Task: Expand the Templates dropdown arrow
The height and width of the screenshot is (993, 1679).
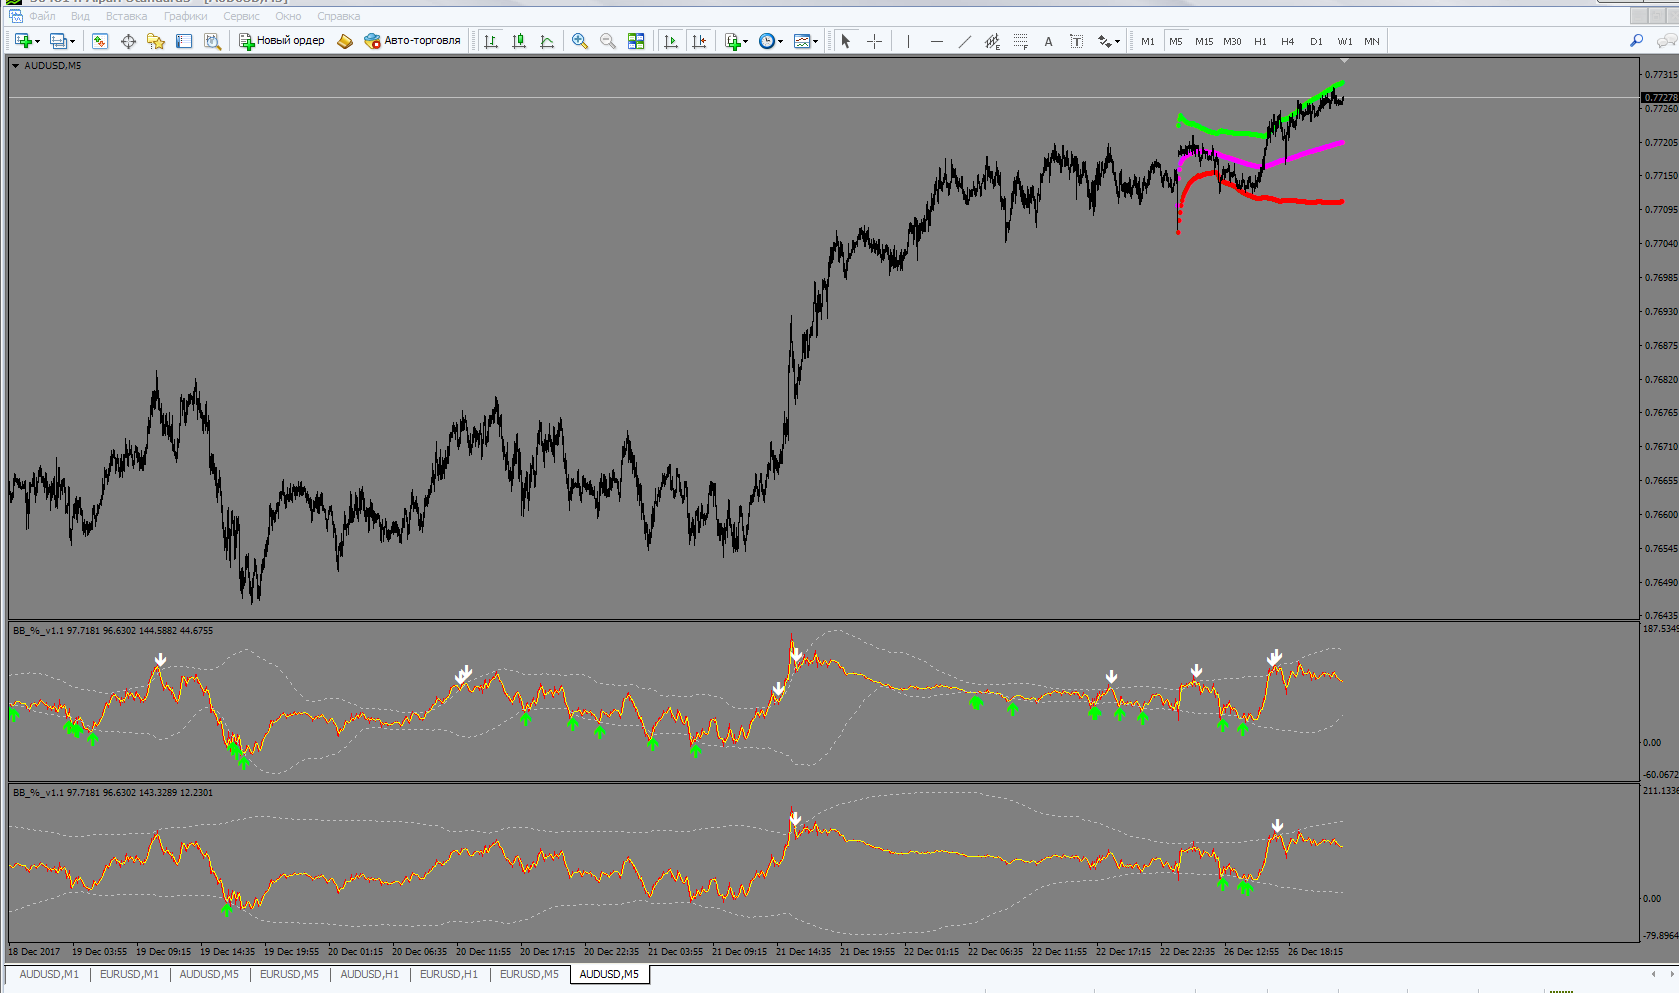Action: [816, 42]
